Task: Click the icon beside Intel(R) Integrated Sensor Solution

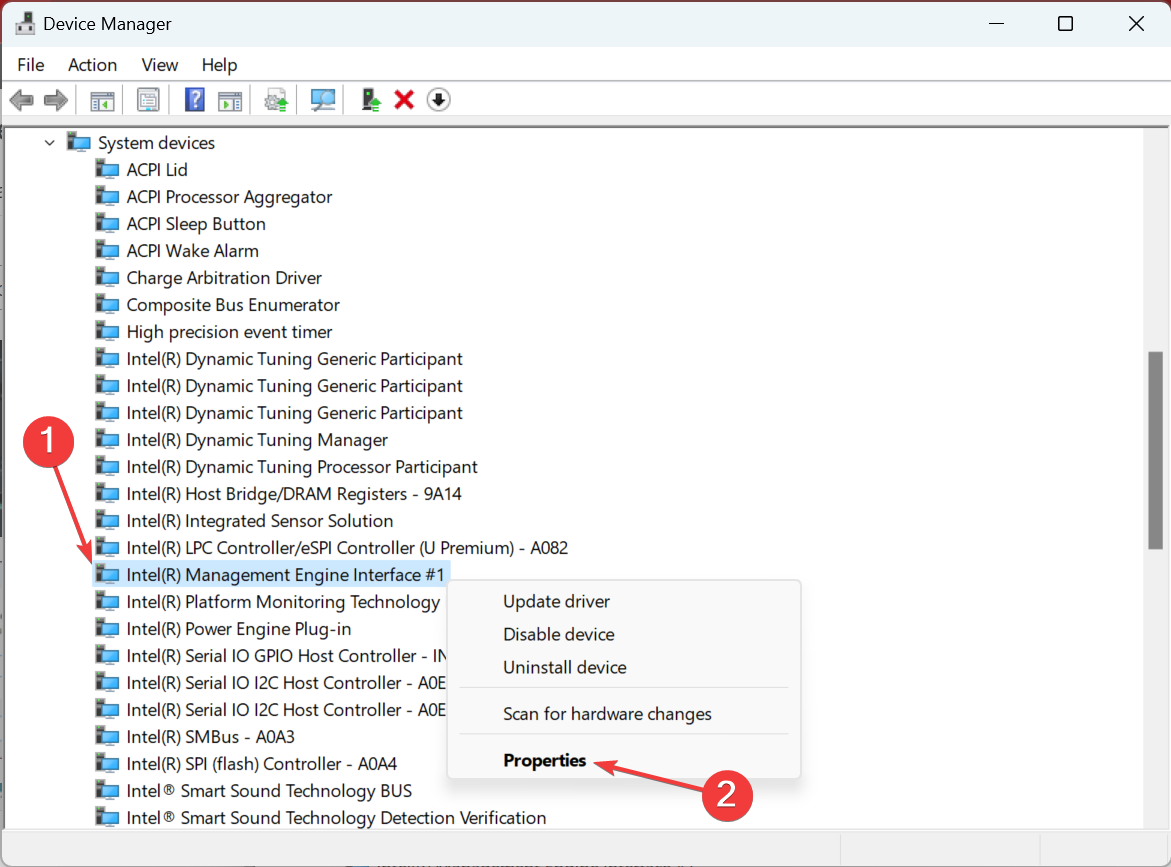Action: click(x=108, y=520)
